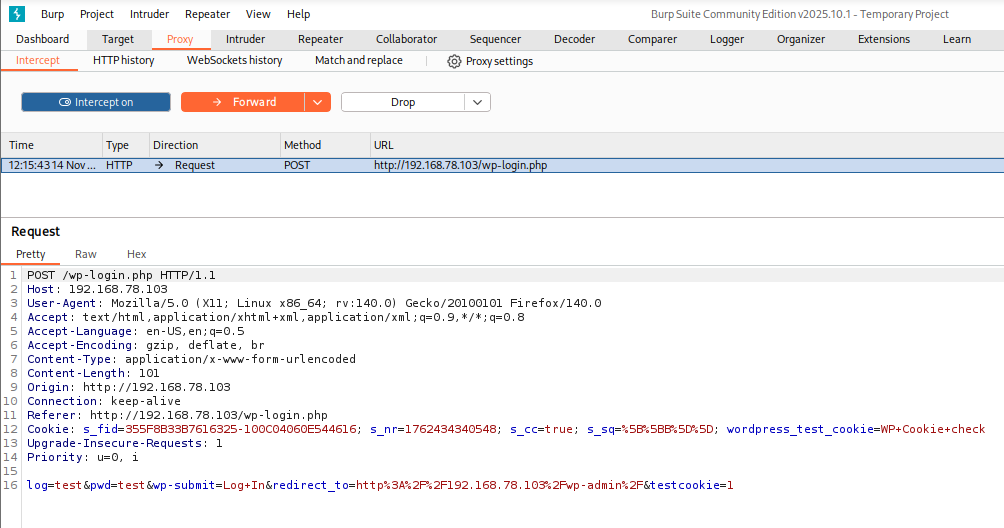The width and height of the screenshot is (1004, 528).
Task: Click the Drop button
Action: tap(403, 102)
